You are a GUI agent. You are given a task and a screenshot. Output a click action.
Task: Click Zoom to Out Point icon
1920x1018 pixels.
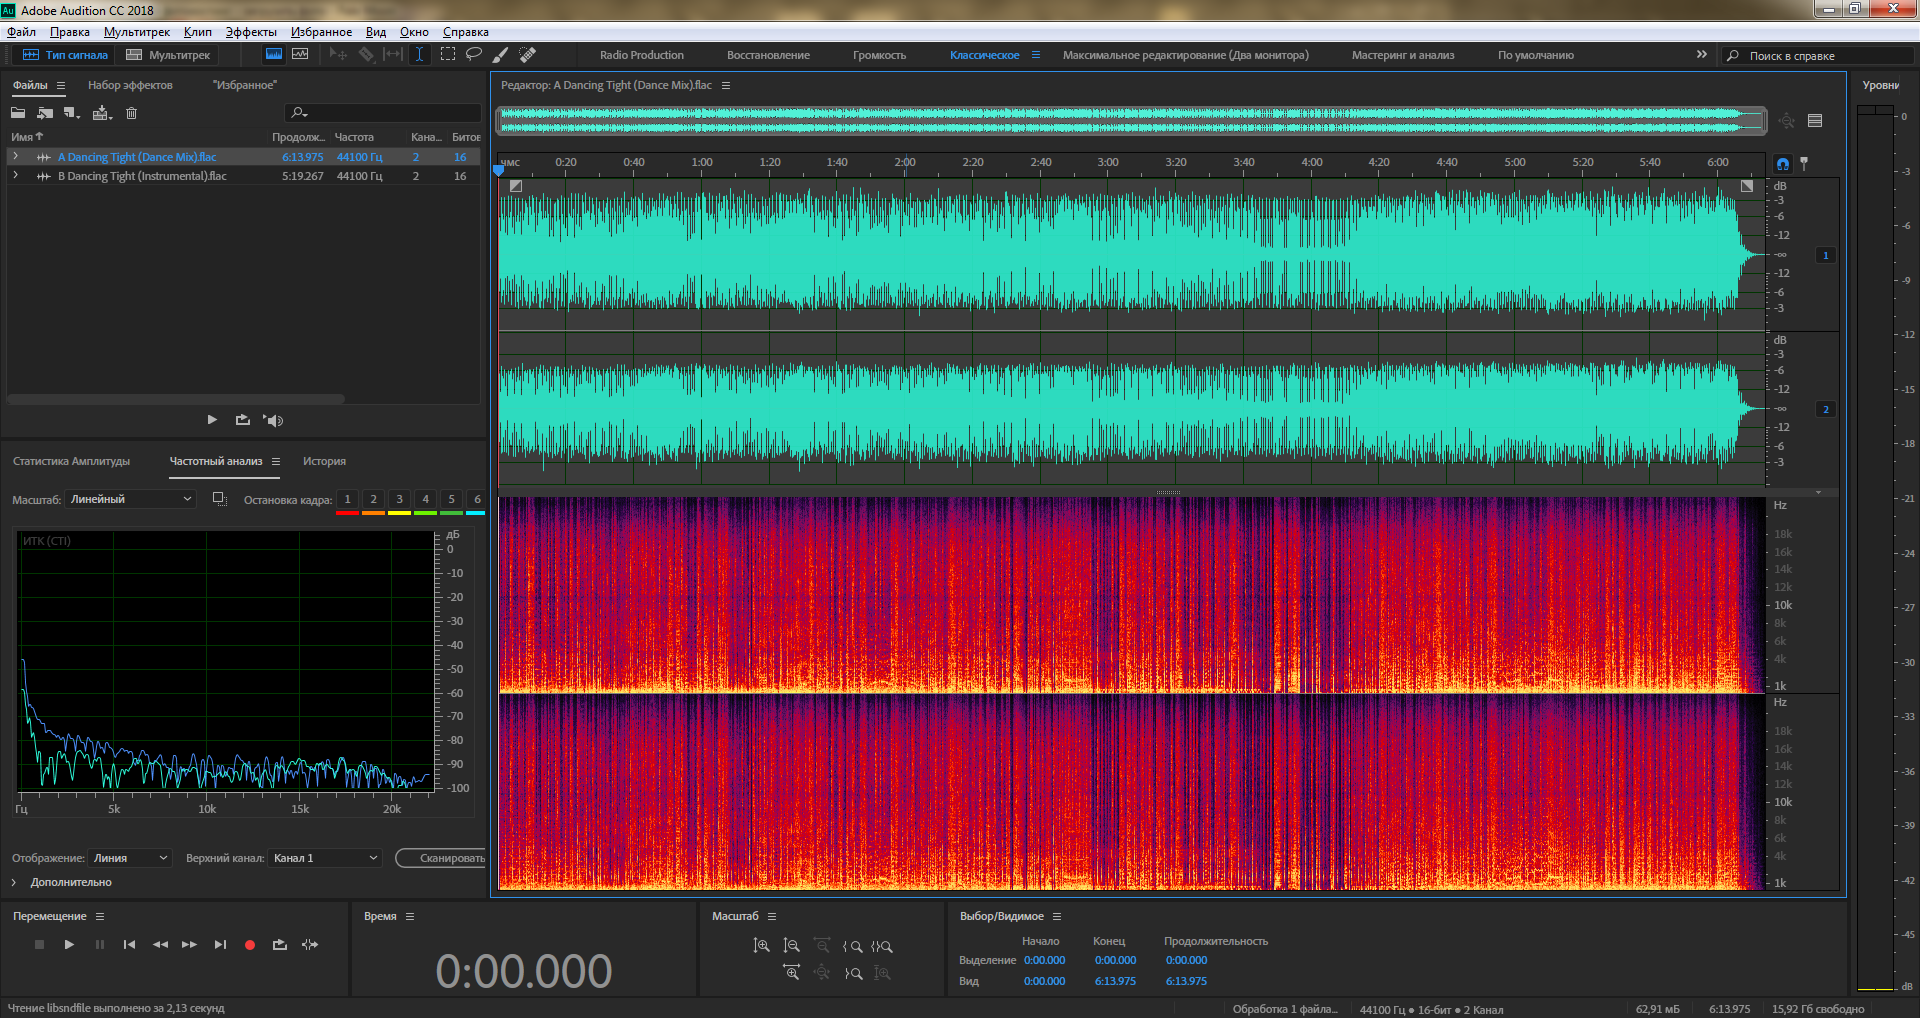852,972
